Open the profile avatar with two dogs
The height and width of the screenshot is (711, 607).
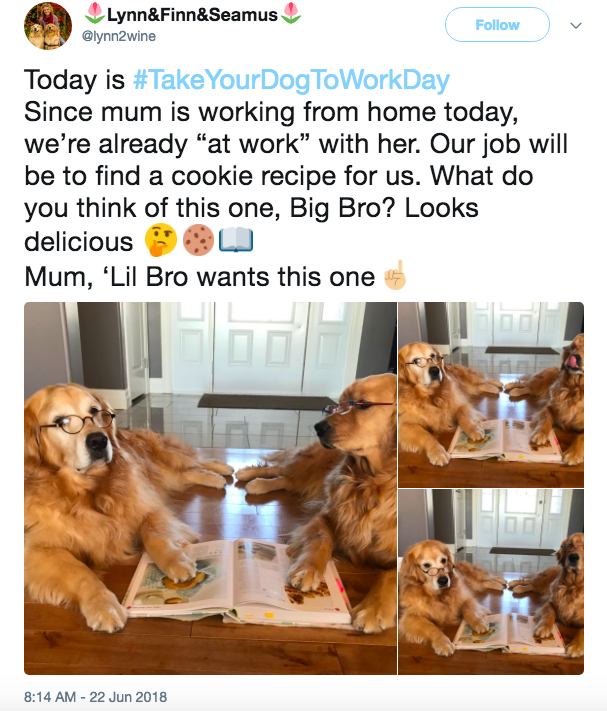48,25
